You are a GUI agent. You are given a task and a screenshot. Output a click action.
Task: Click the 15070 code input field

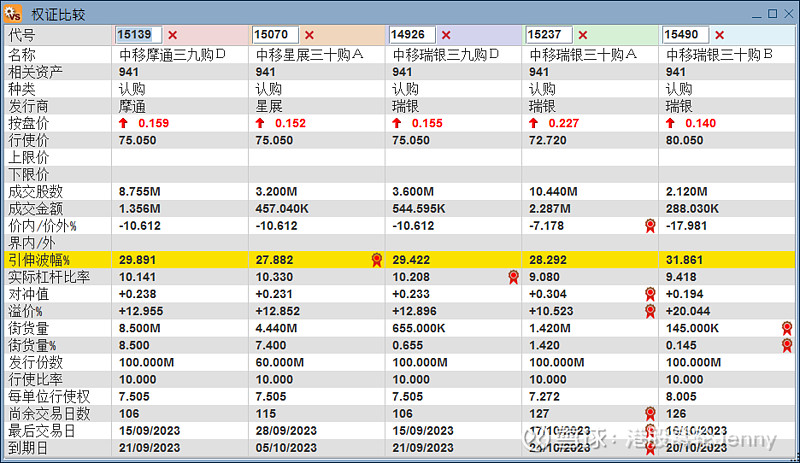click(x=275, y=35)
